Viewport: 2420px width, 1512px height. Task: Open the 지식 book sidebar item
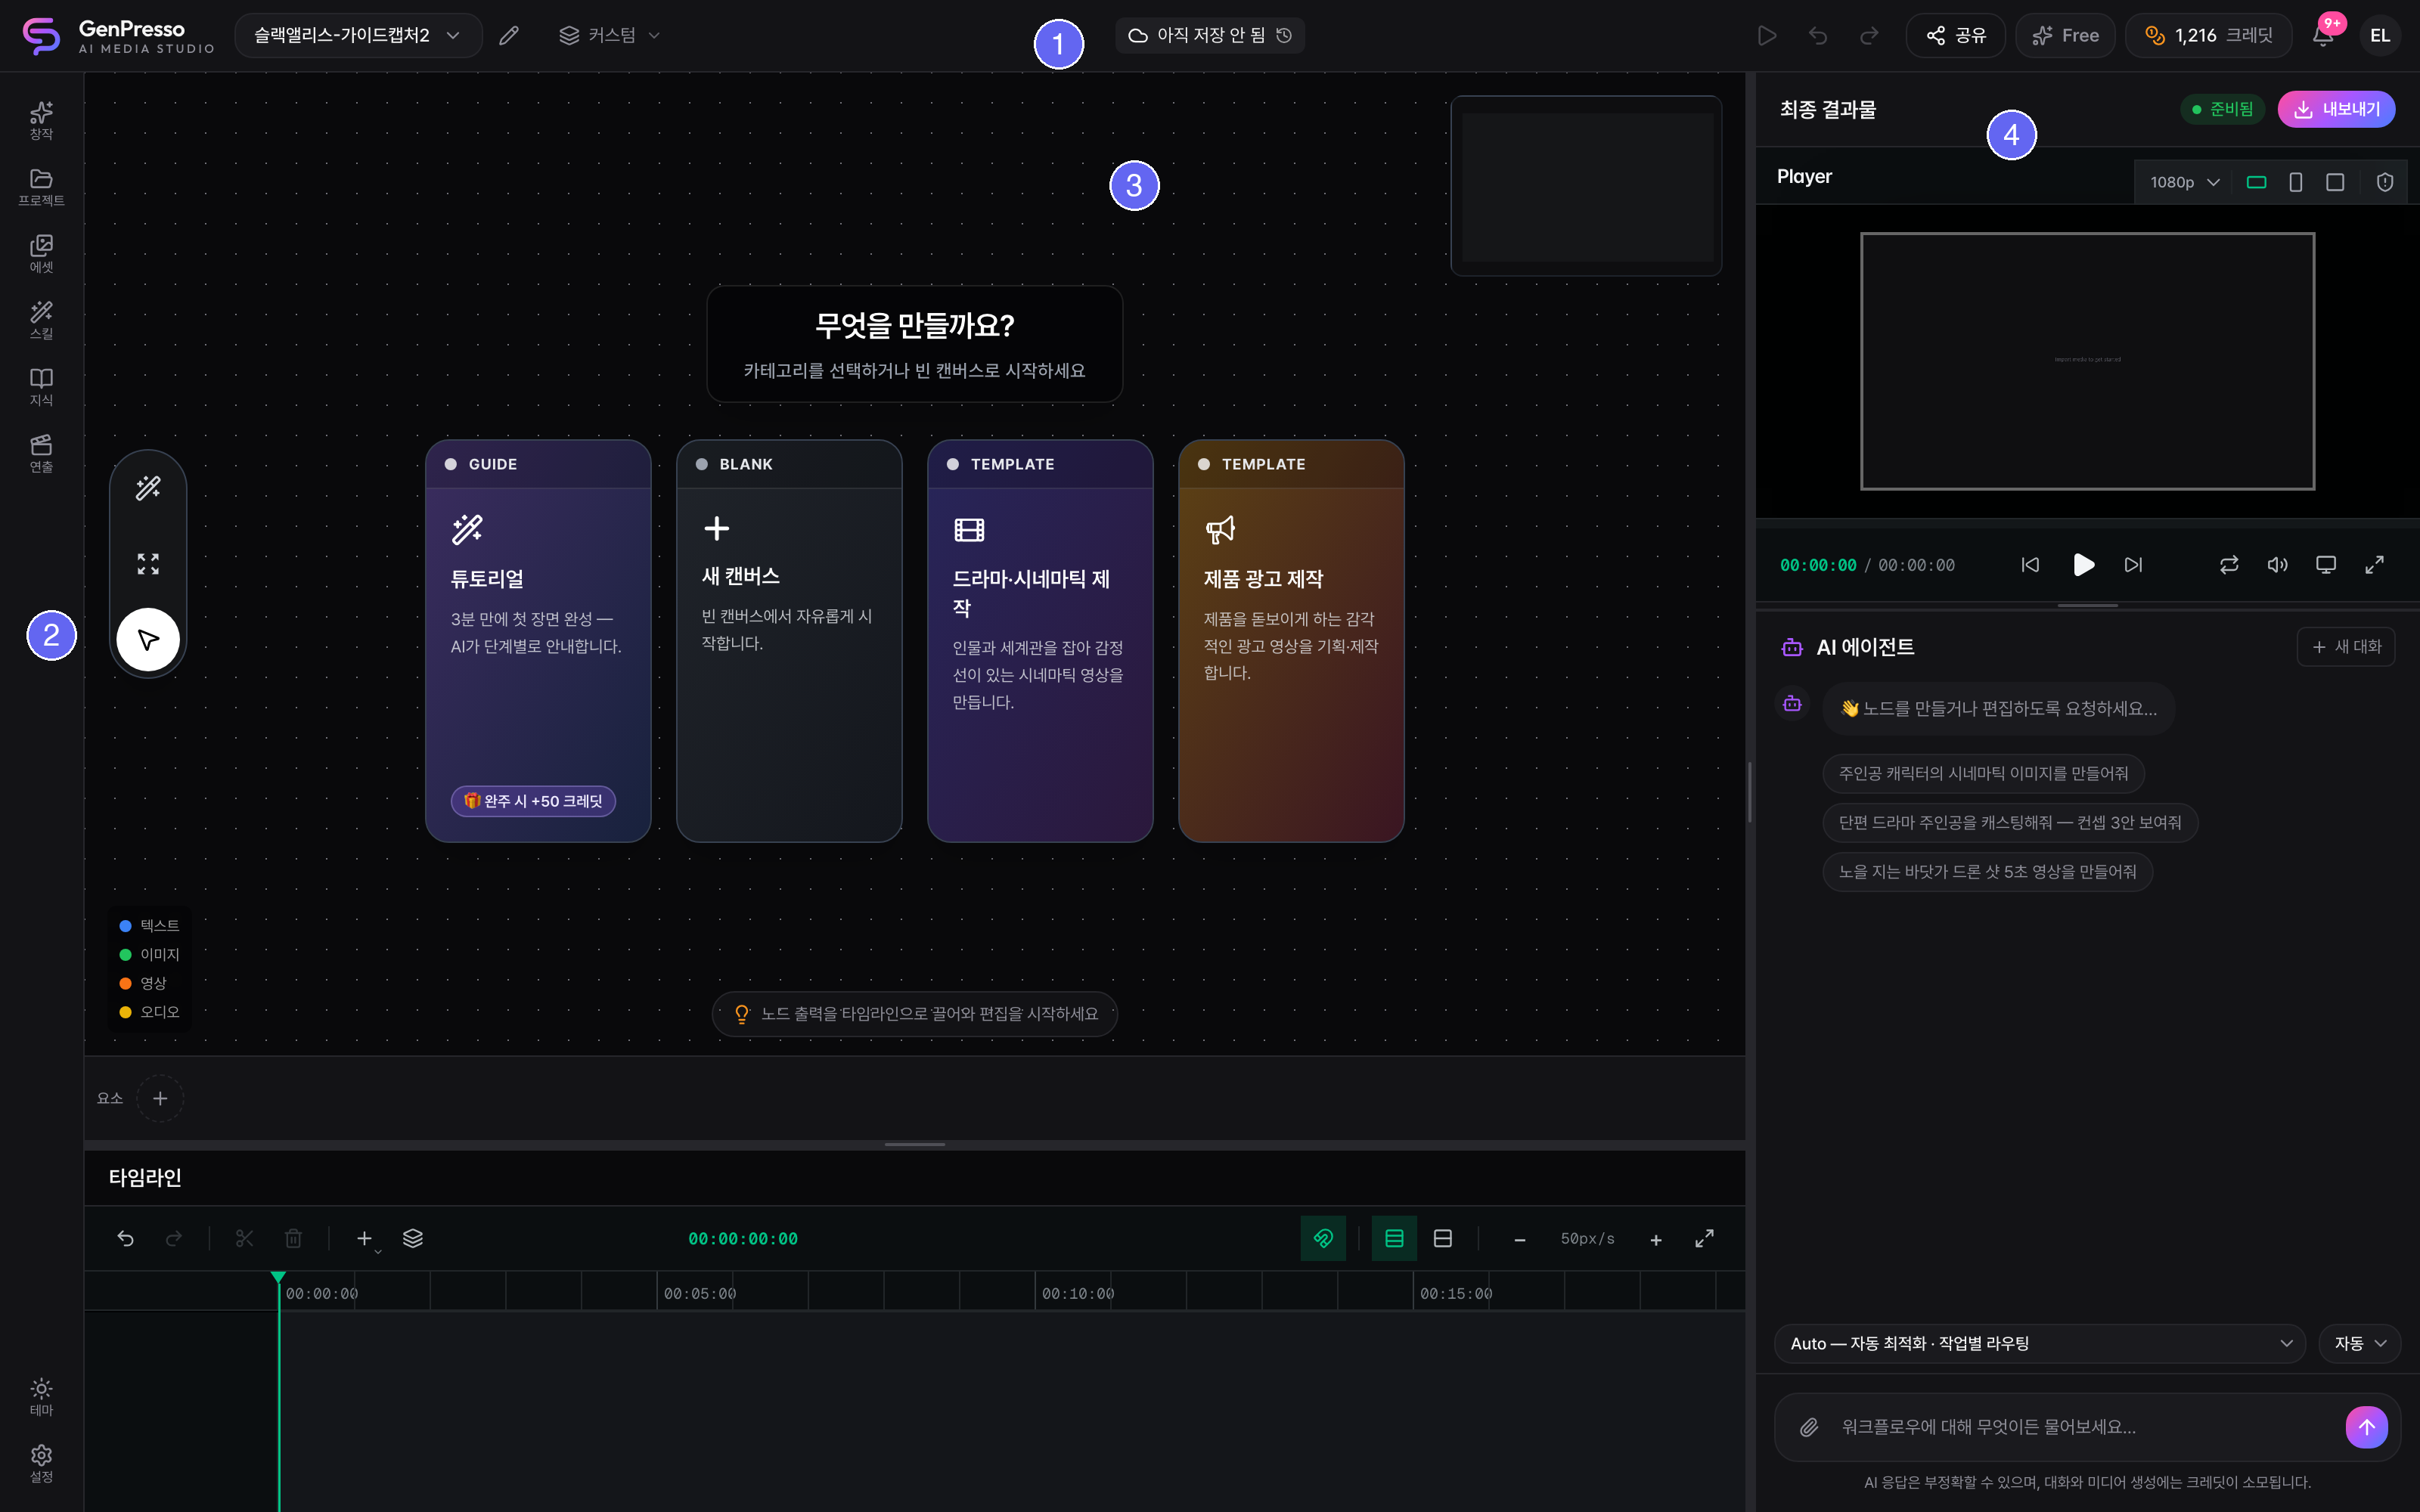point(41,387)
